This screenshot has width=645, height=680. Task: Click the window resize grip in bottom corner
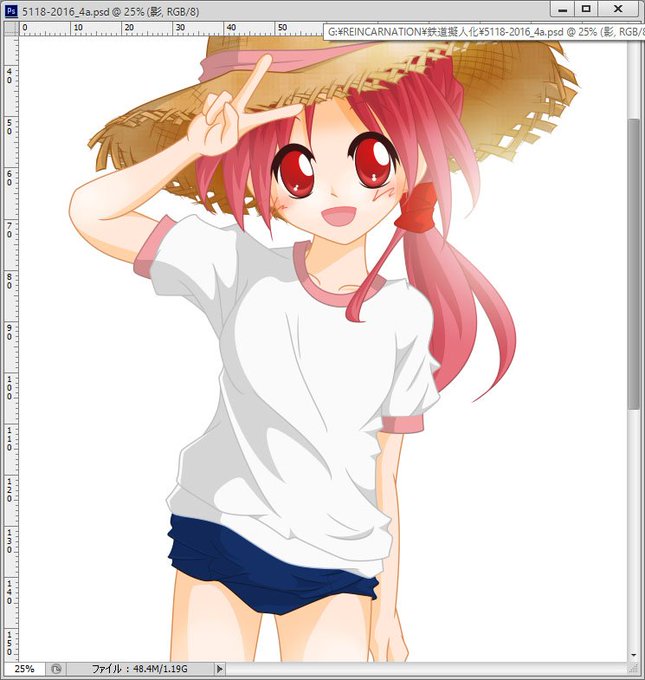click(634, 669)
